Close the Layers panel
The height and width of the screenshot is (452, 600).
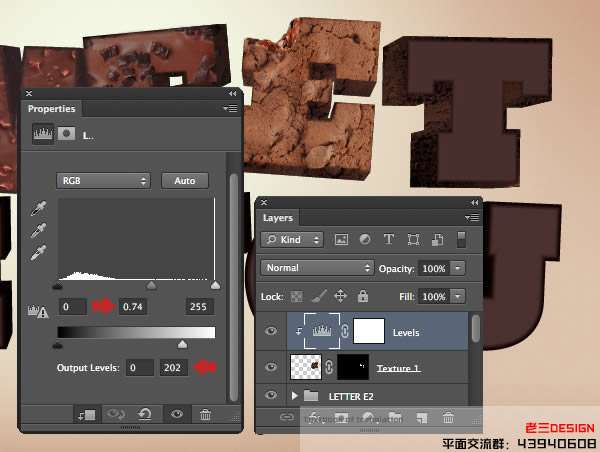coord(264,202)
